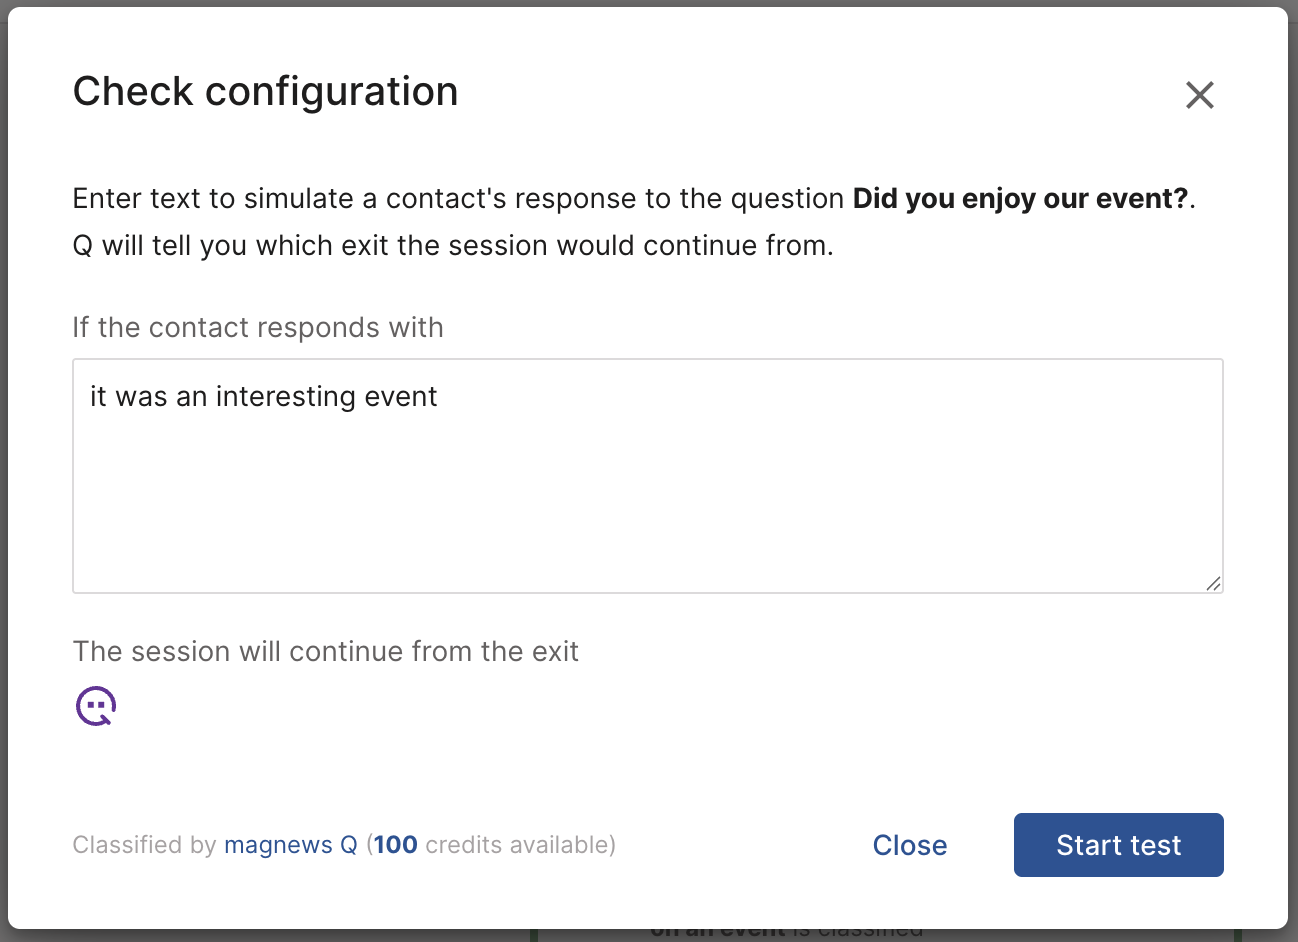Click 'The session will continue from the exit' label
Viewport: 1298px width, 942px height.
pos(325,652)
